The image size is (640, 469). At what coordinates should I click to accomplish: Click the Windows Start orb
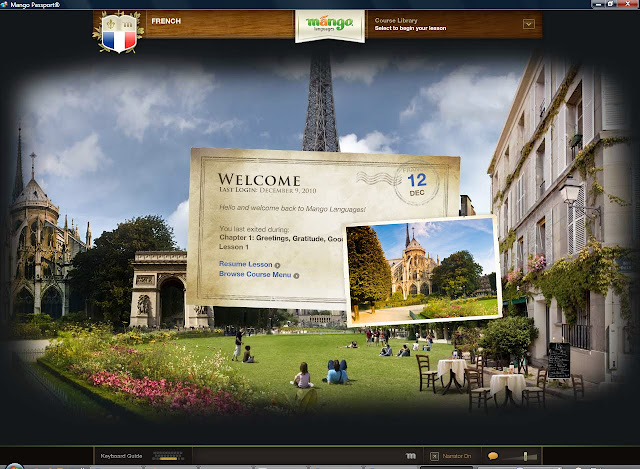click(x=14, y=466)
